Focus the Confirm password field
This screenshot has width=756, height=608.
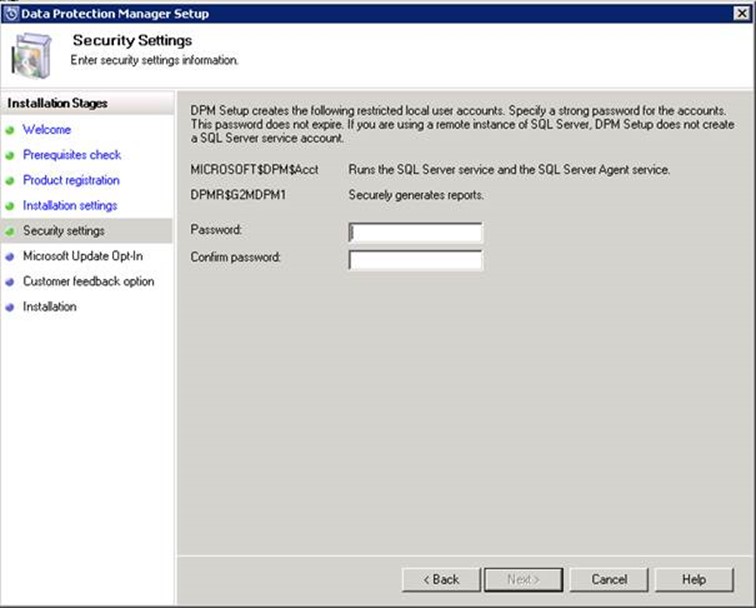click(415, 260)
